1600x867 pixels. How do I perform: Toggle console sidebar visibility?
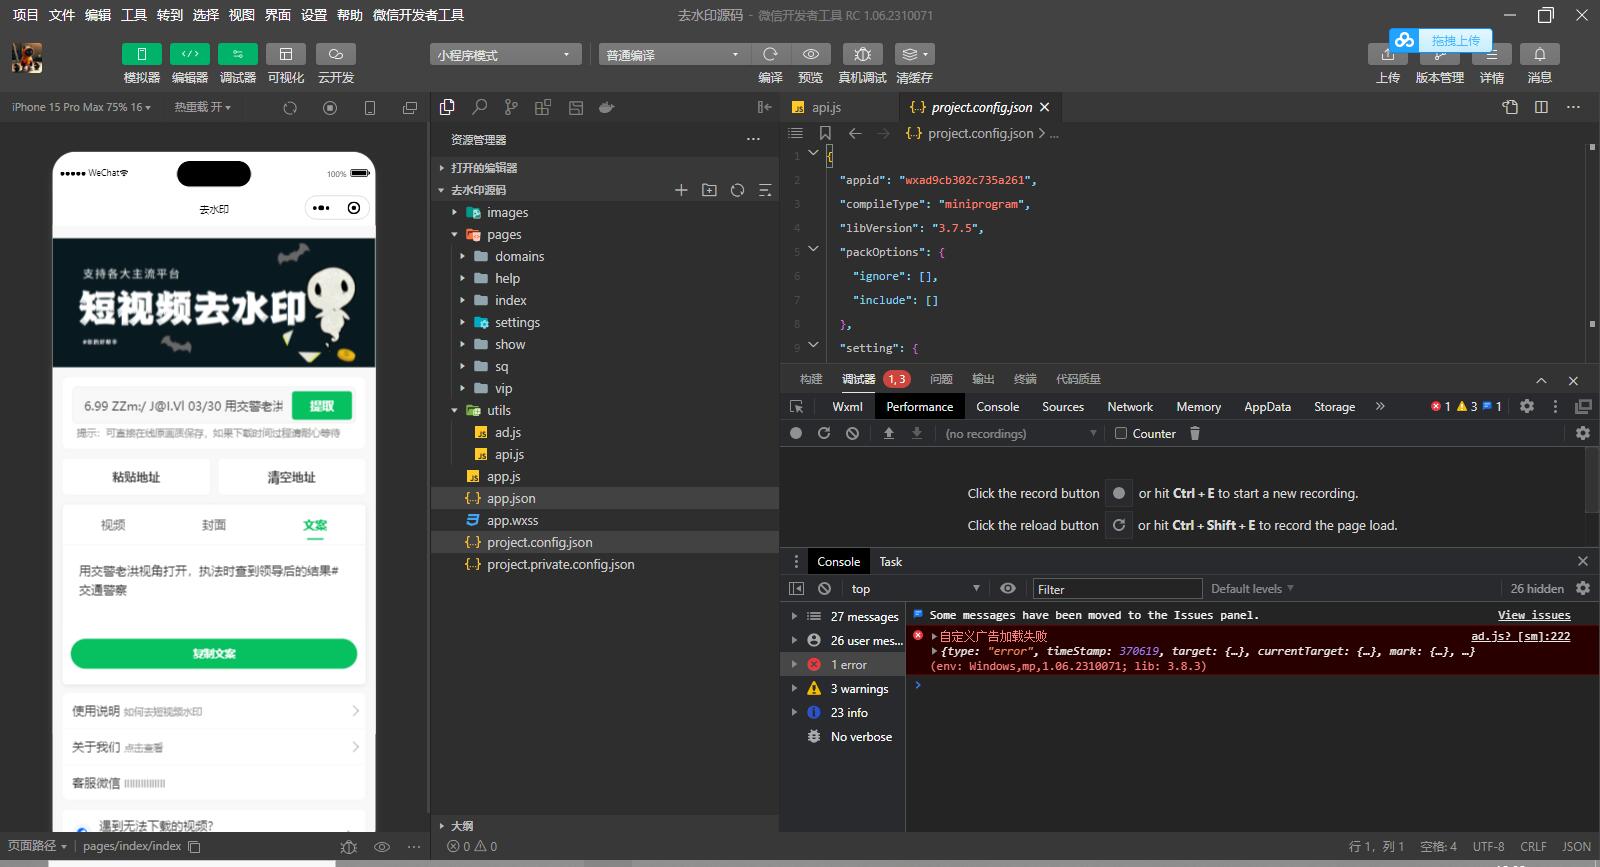[x=797, y=589]
